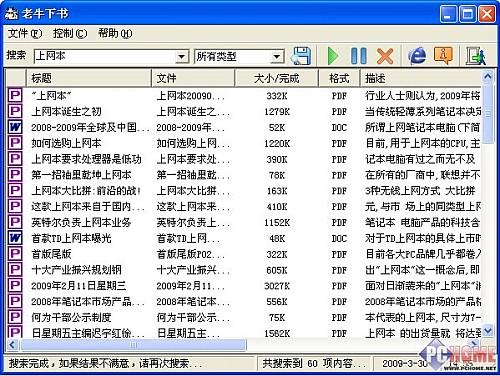Click the vertical scrollbar down arrow
This screenshot has height=376, width=500.
[487, 331]
